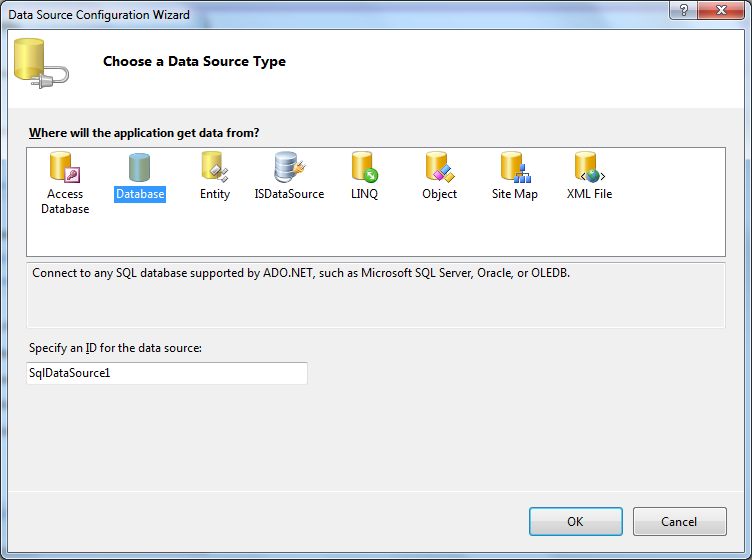Screen dimensions: 752x560
Task: Choose the LINQ data source icon
Action: (364, 167)
